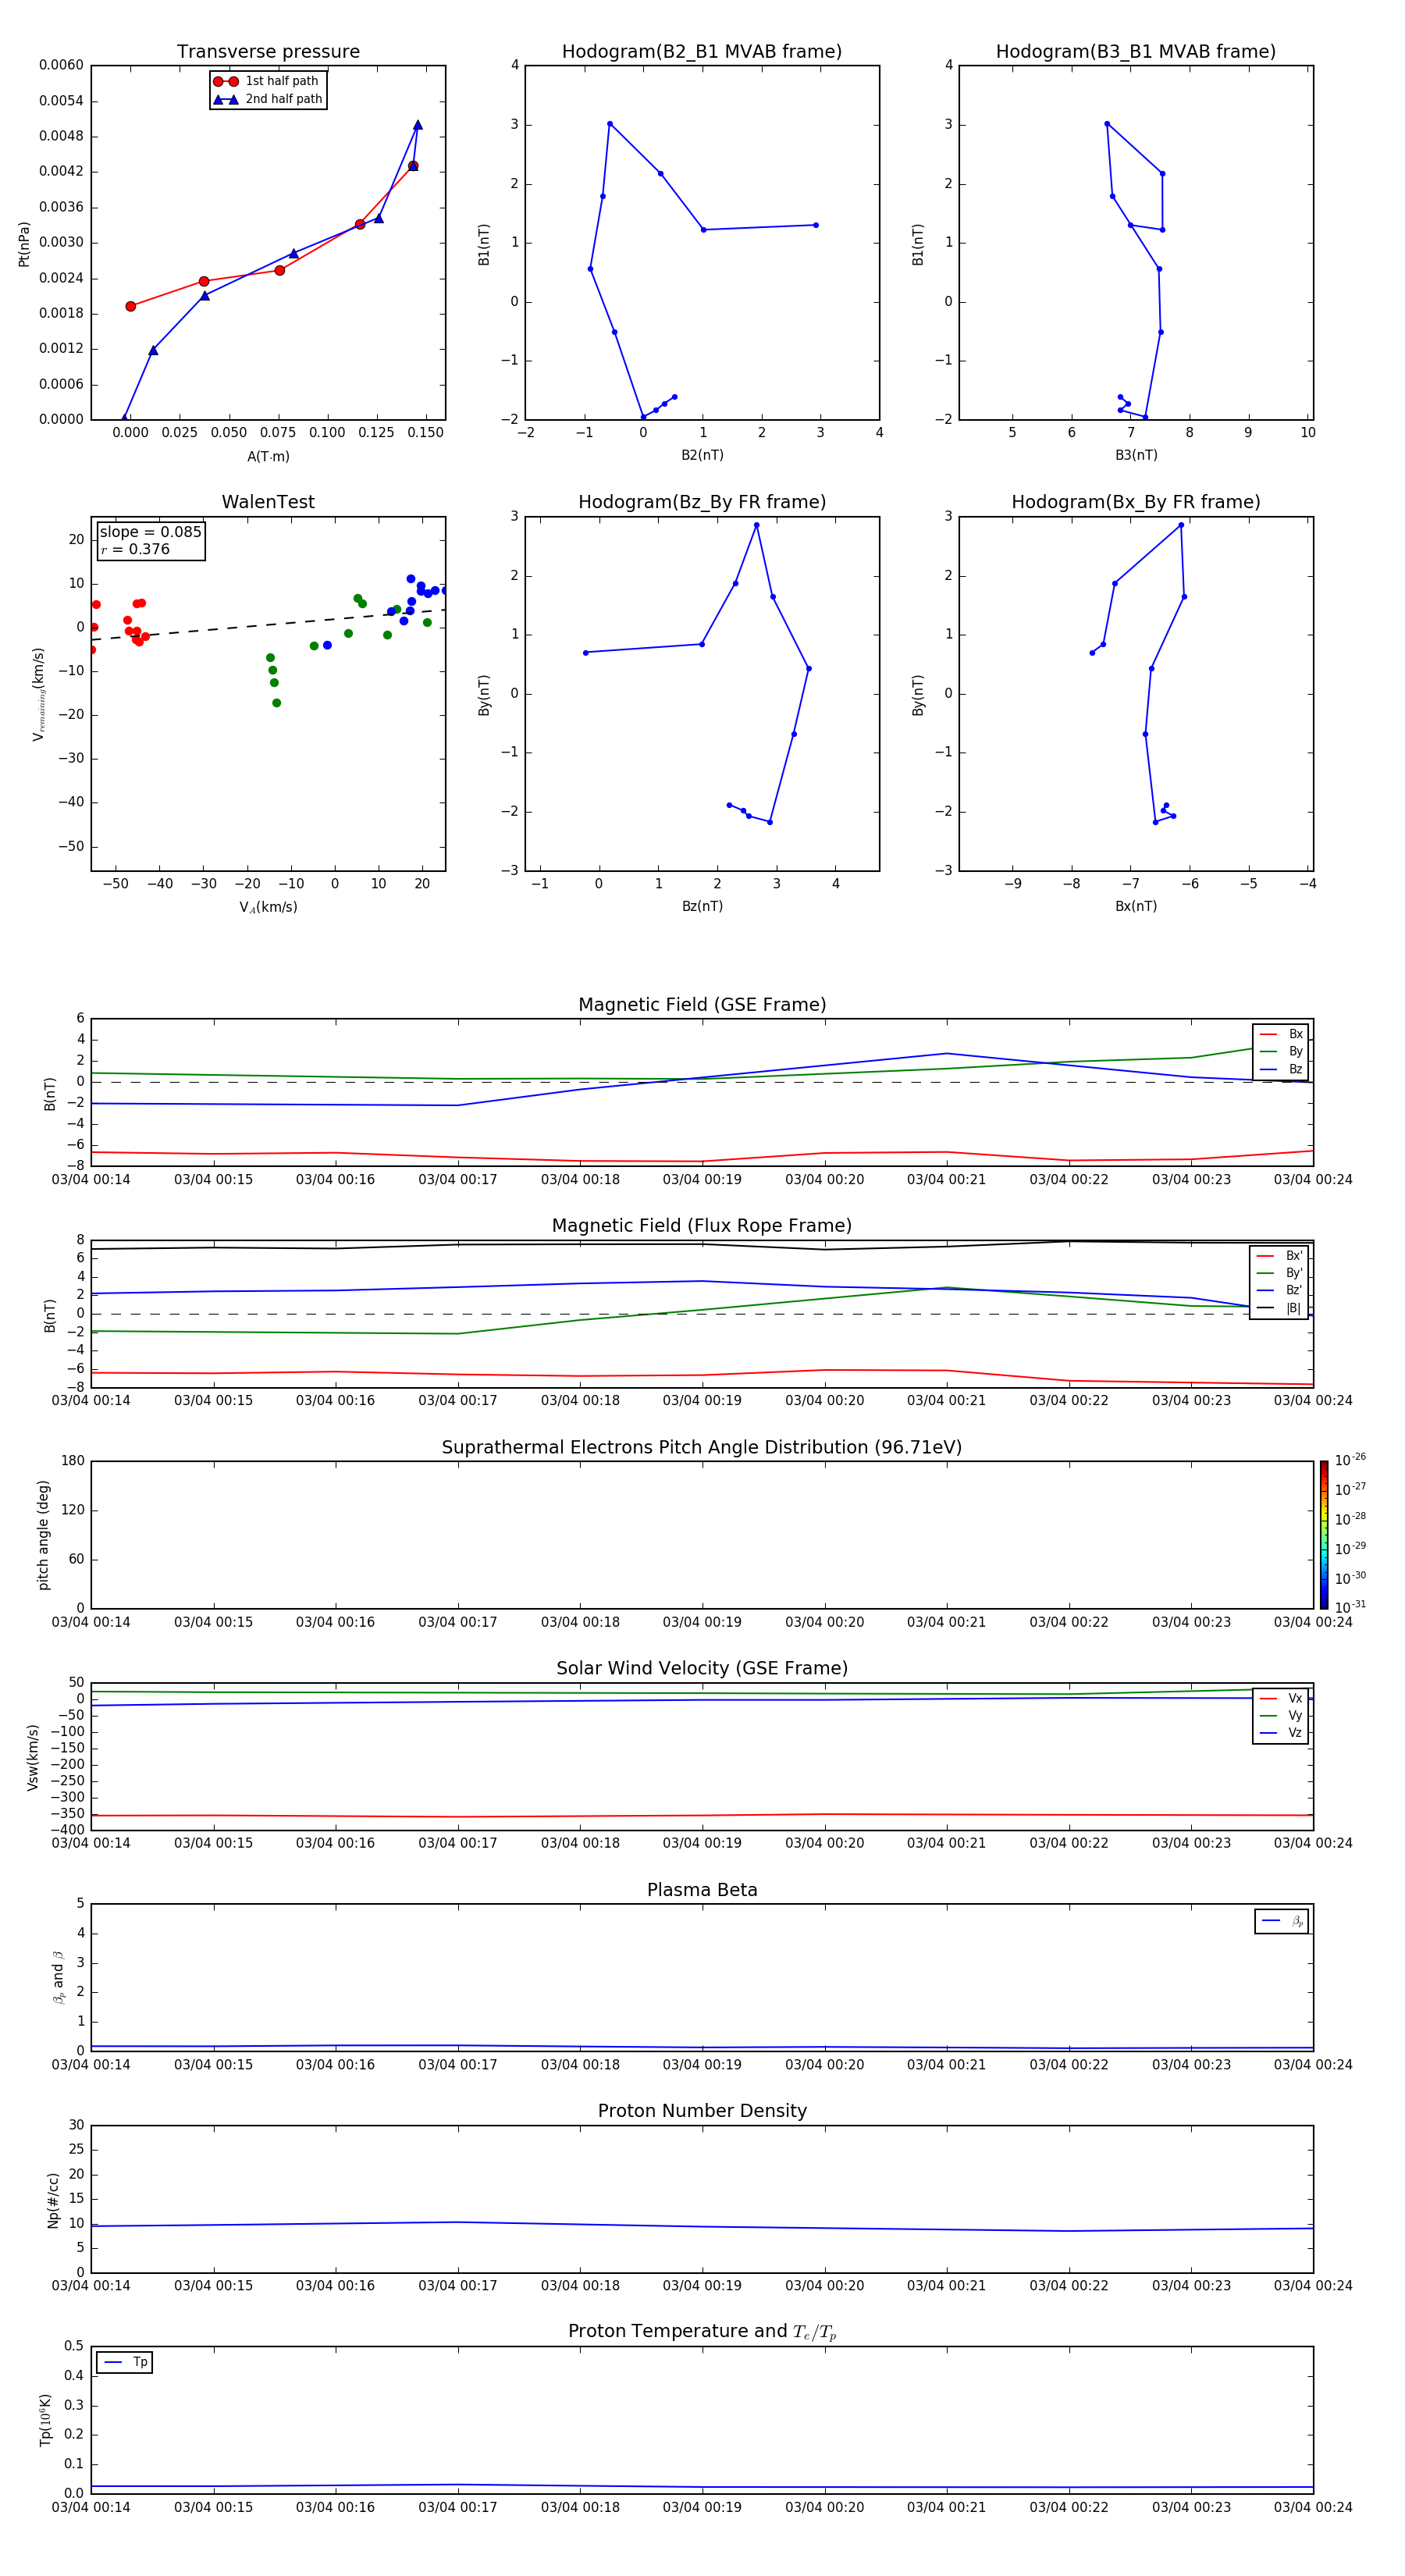Click the 'pitch angle (deg)' y-axis label
Image resolution: width=1405 pixels, height=2576 pixels.
click(43, 1535)
